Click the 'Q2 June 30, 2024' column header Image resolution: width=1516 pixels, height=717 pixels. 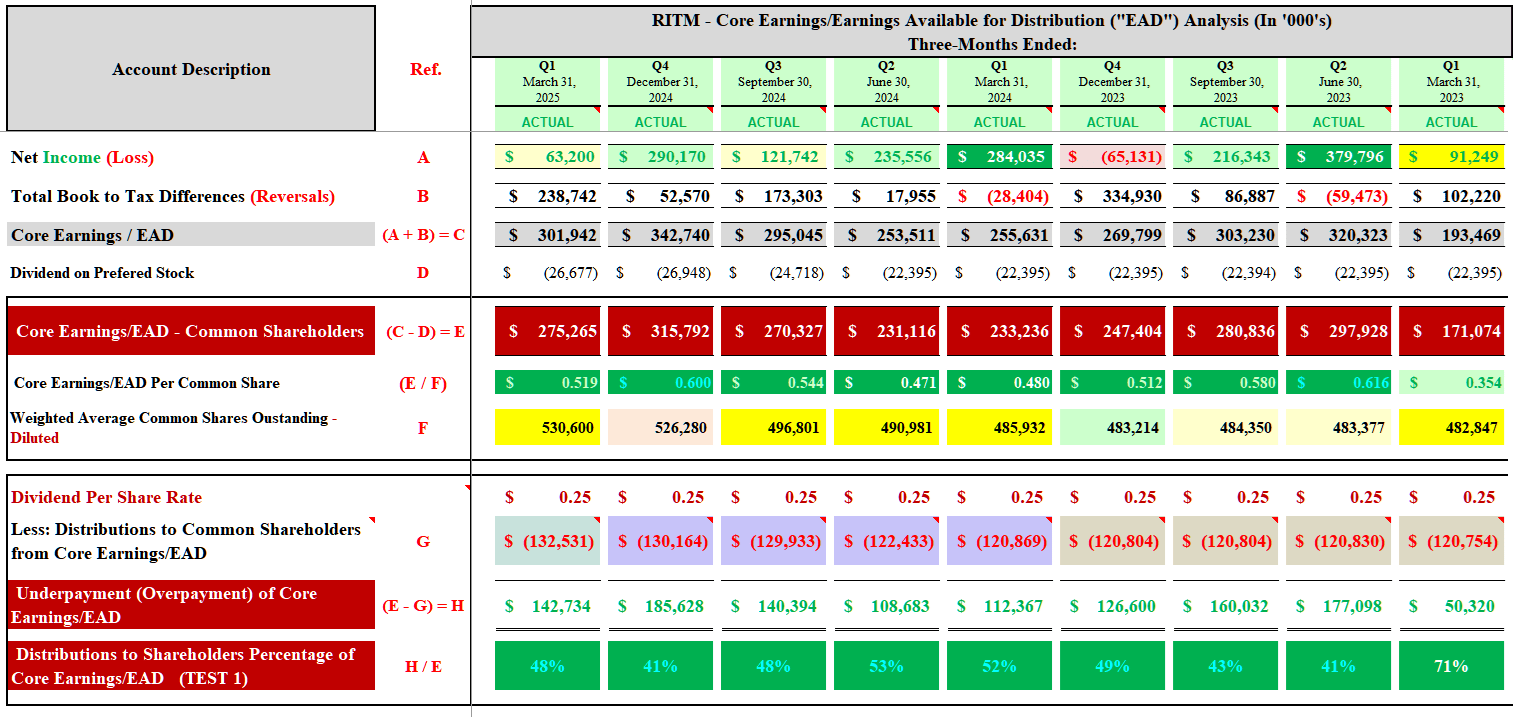887,82
